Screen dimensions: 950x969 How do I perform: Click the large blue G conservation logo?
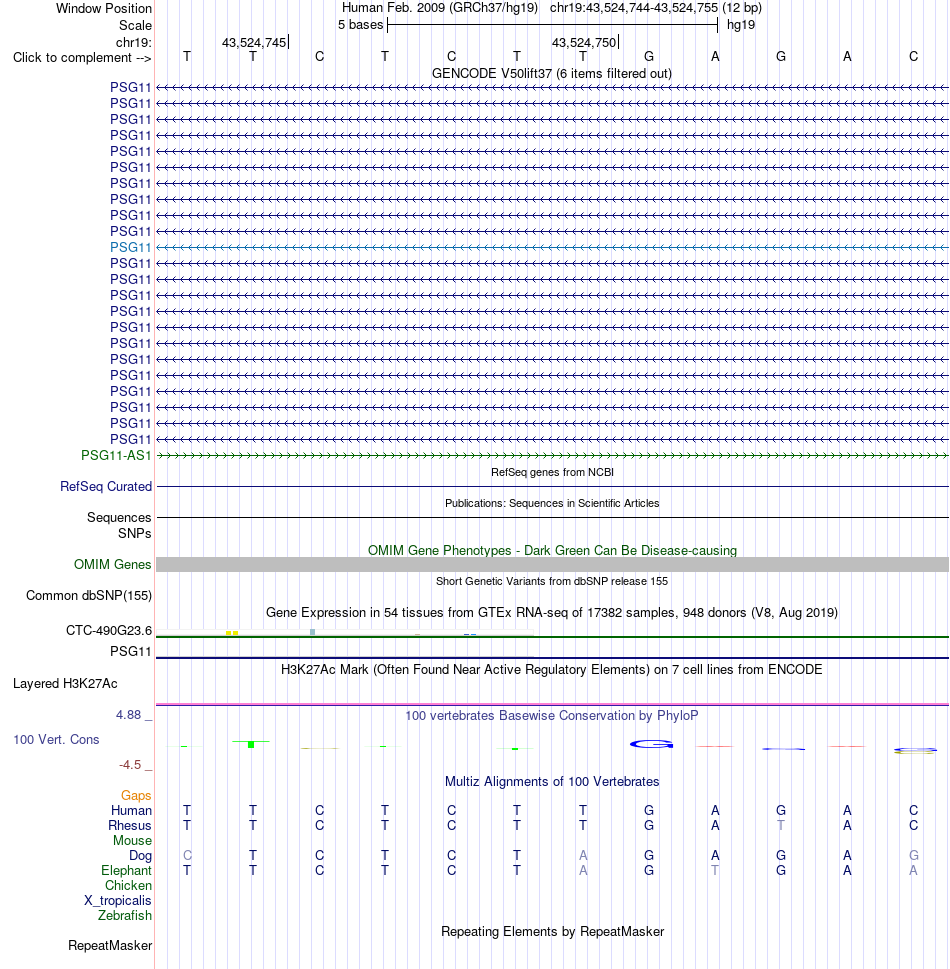651,744
